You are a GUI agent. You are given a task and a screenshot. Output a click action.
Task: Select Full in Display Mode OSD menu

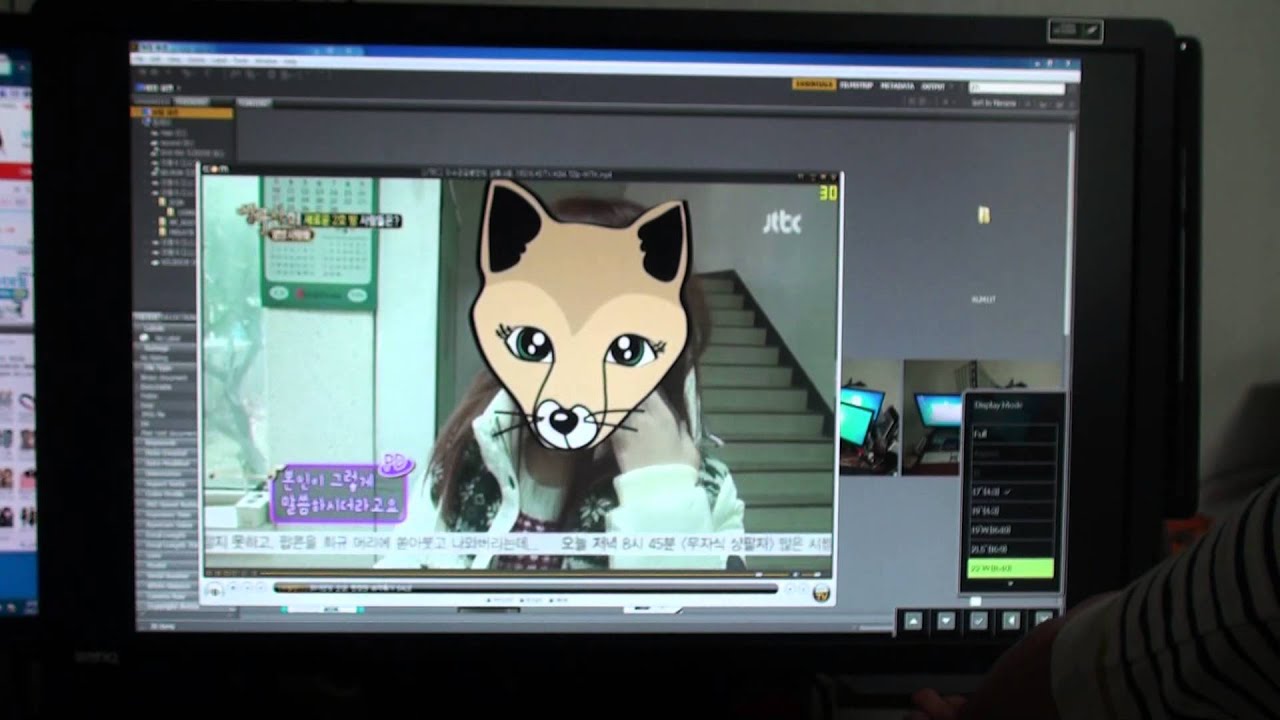click(1013, 434)
